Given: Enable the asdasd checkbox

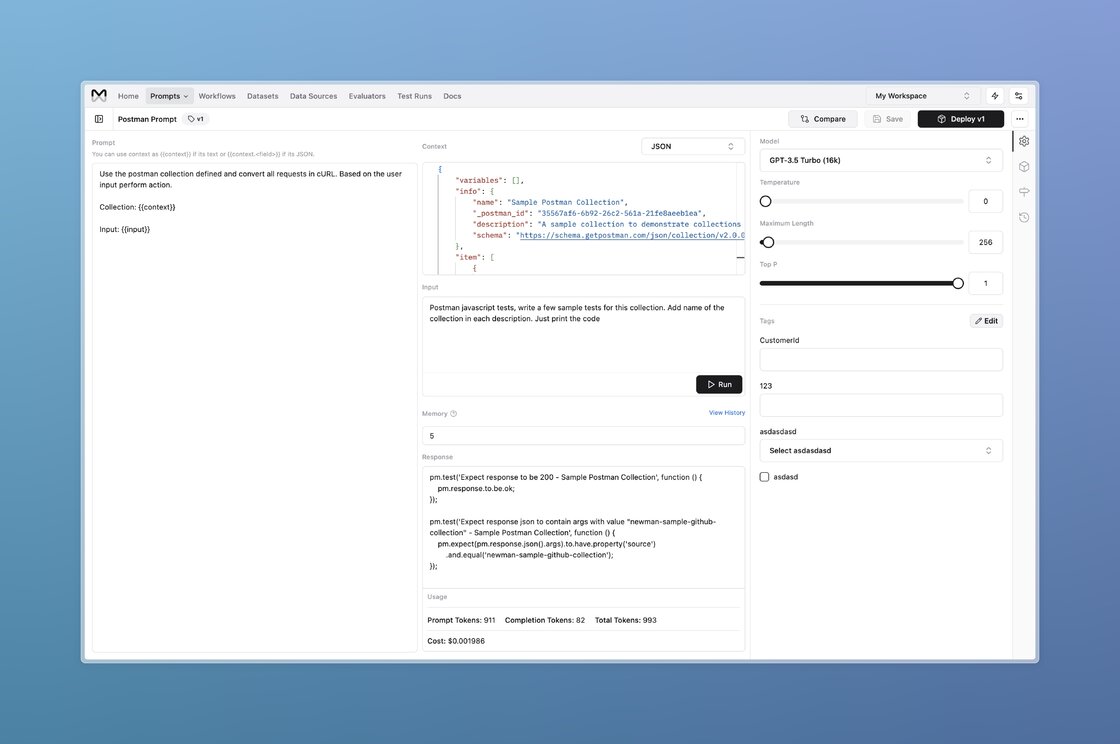Looking at the screenshot, I should pos(764,477).
